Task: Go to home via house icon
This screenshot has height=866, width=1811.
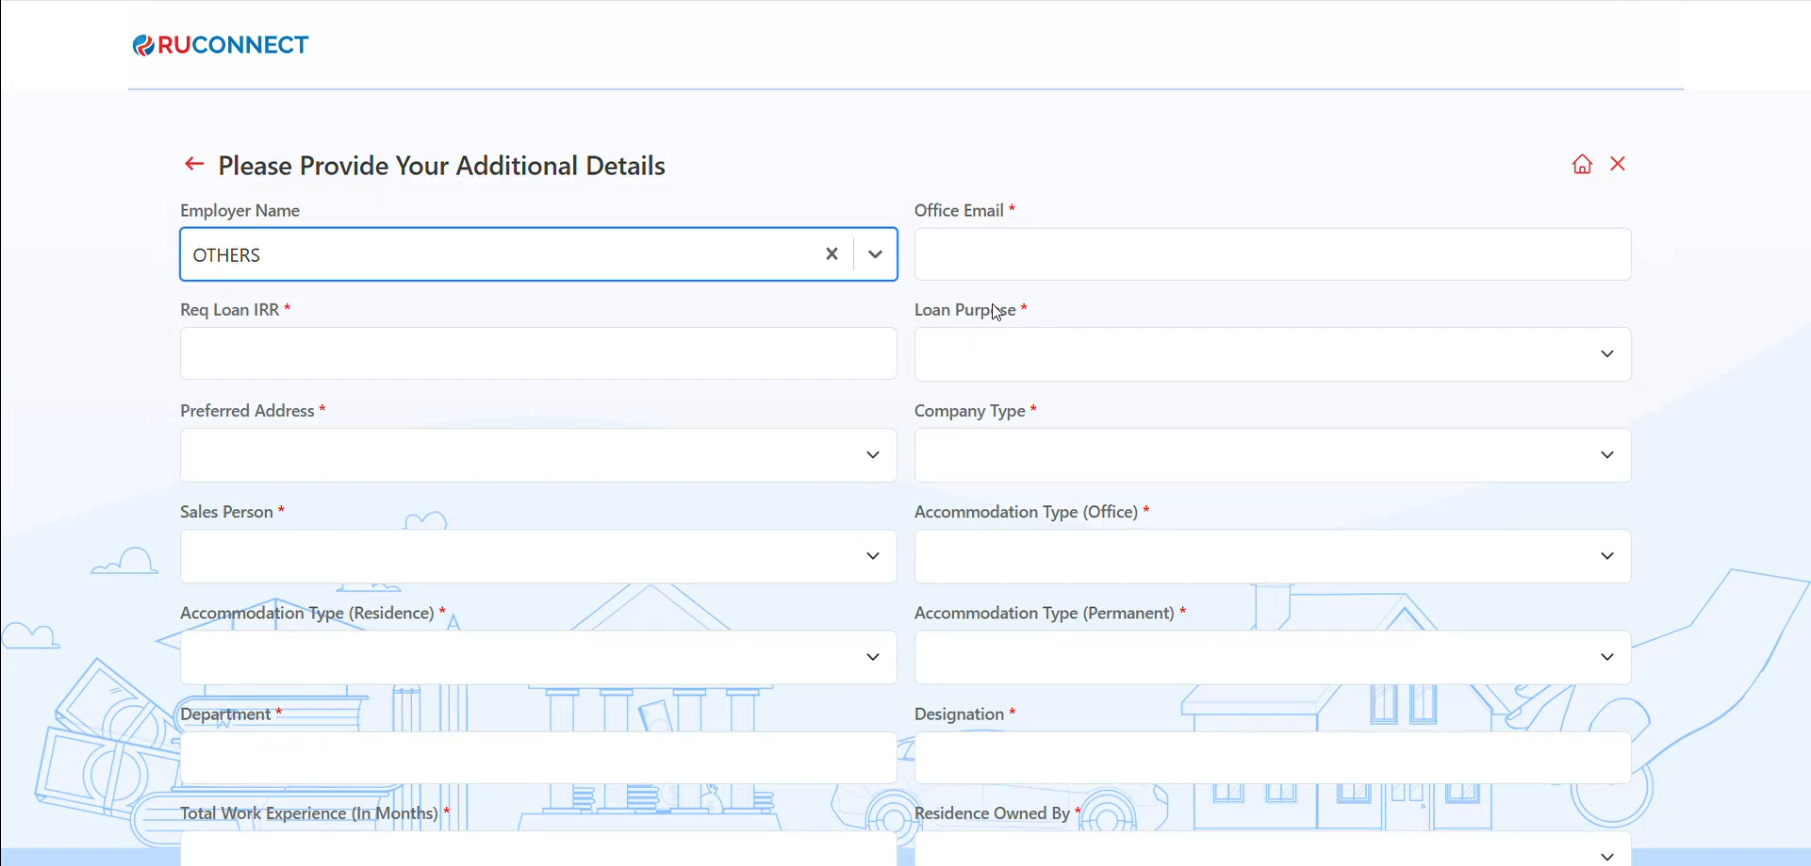Action: [1581, 164]
